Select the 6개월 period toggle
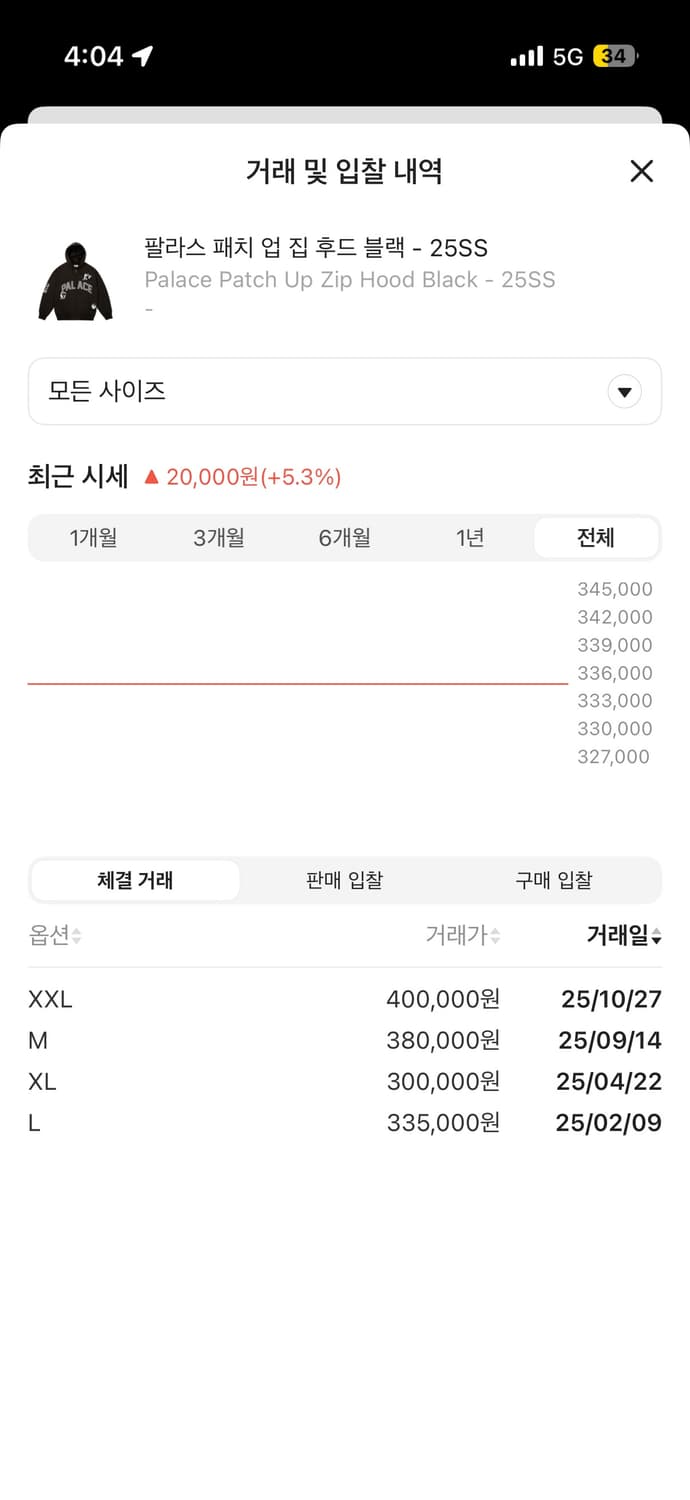This screenshot has width=690, height=1500. click(345, 537)
